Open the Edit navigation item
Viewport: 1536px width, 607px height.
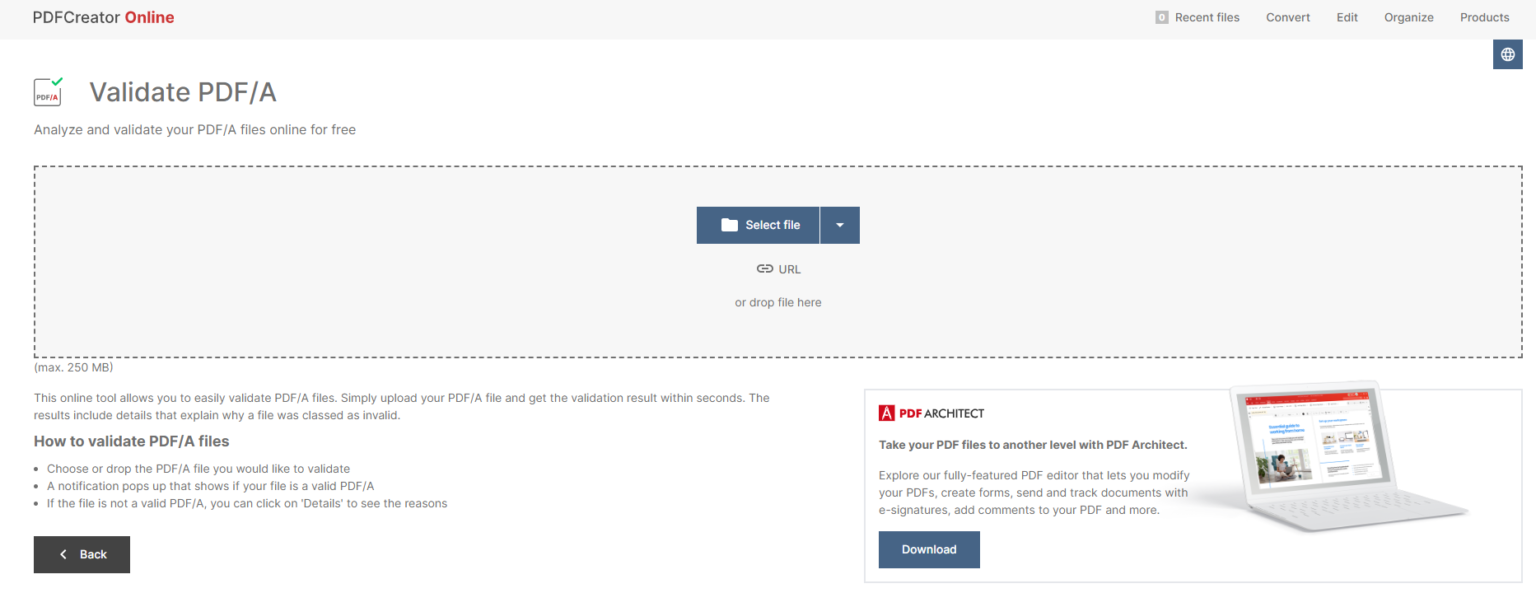click(1347, 17)
